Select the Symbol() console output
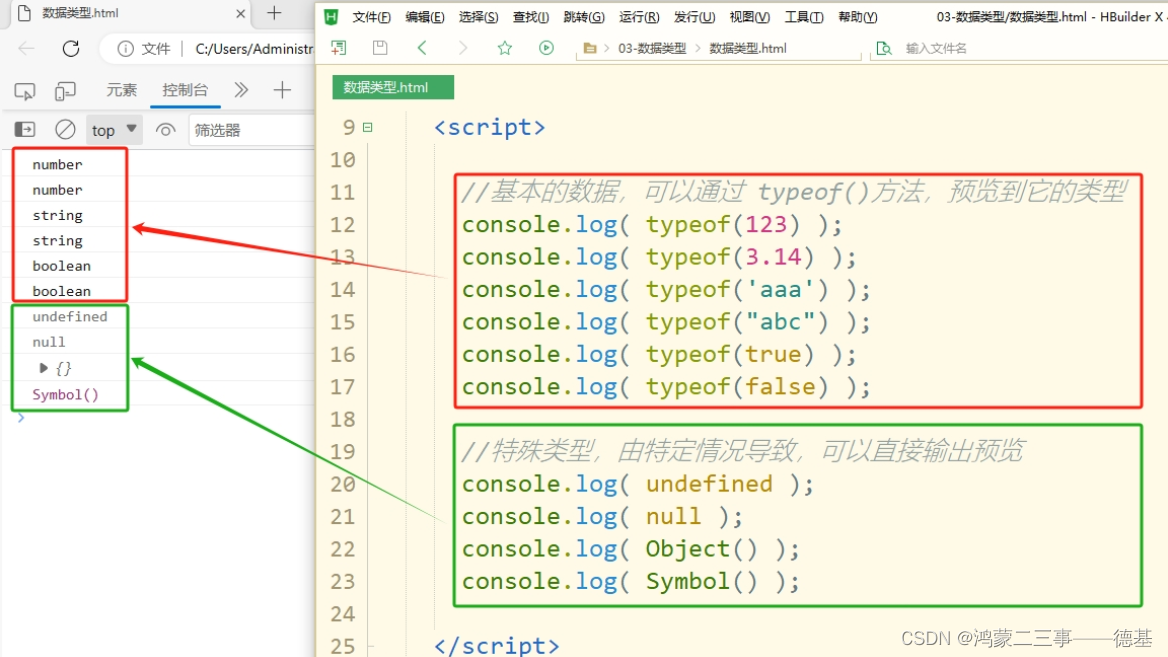The image size is (1168, 657). [66, 394]
